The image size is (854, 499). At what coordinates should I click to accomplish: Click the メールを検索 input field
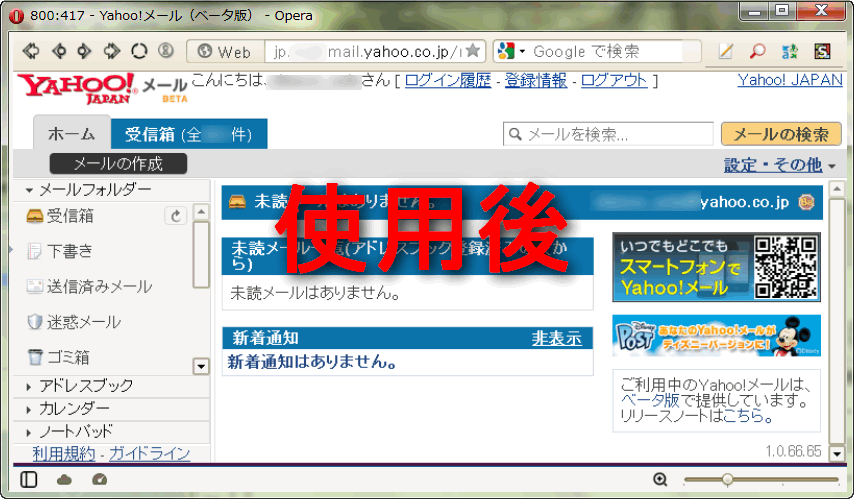tap(608, 134)
